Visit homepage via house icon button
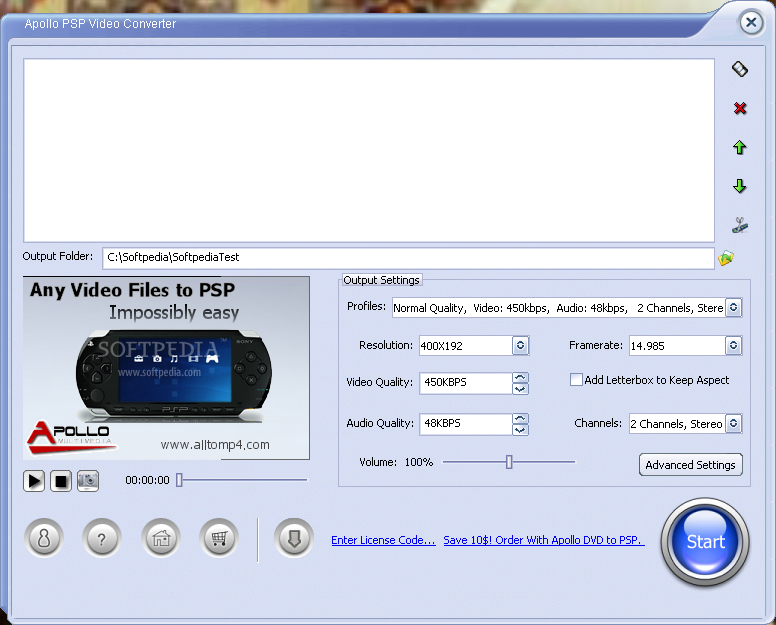 (x=160, y=538)
